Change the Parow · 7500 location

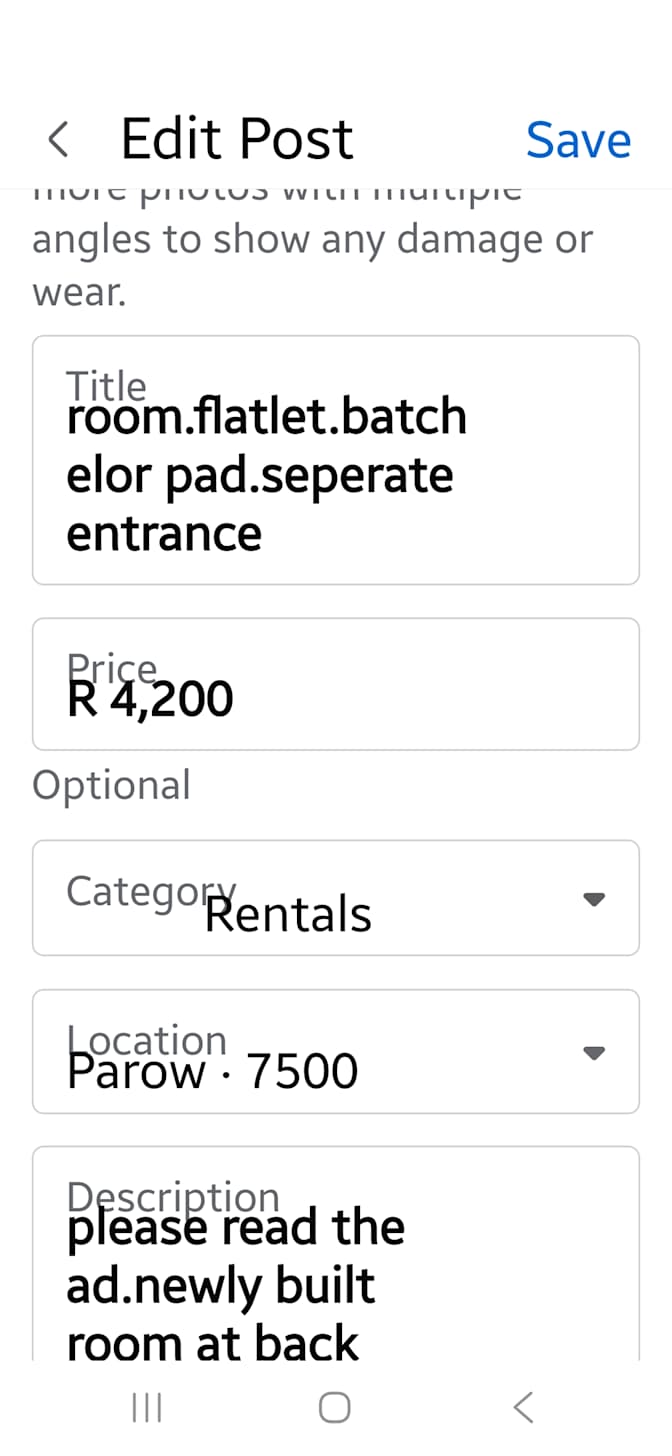pyautogui.click(x=212, y=1072)
